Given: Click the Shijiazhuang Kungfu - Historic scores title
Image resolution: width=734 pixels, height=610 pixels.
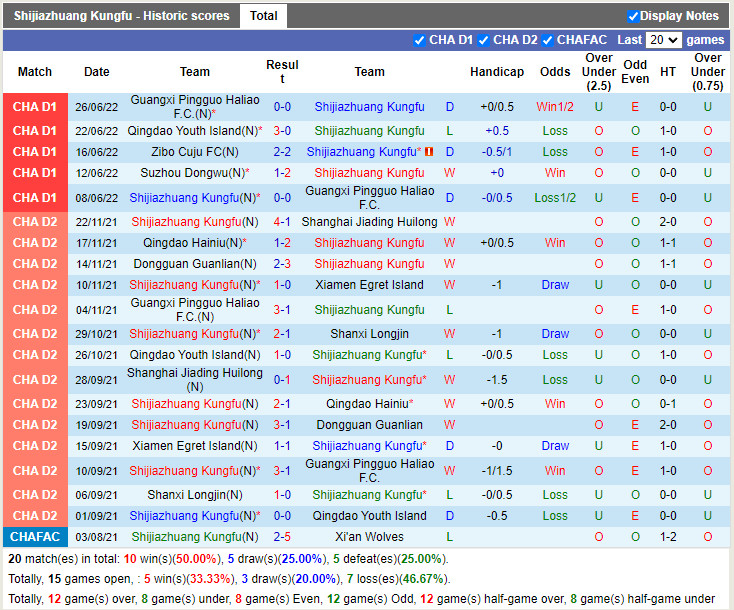Looking at the screenshot, I should click(x=121, y=16).
